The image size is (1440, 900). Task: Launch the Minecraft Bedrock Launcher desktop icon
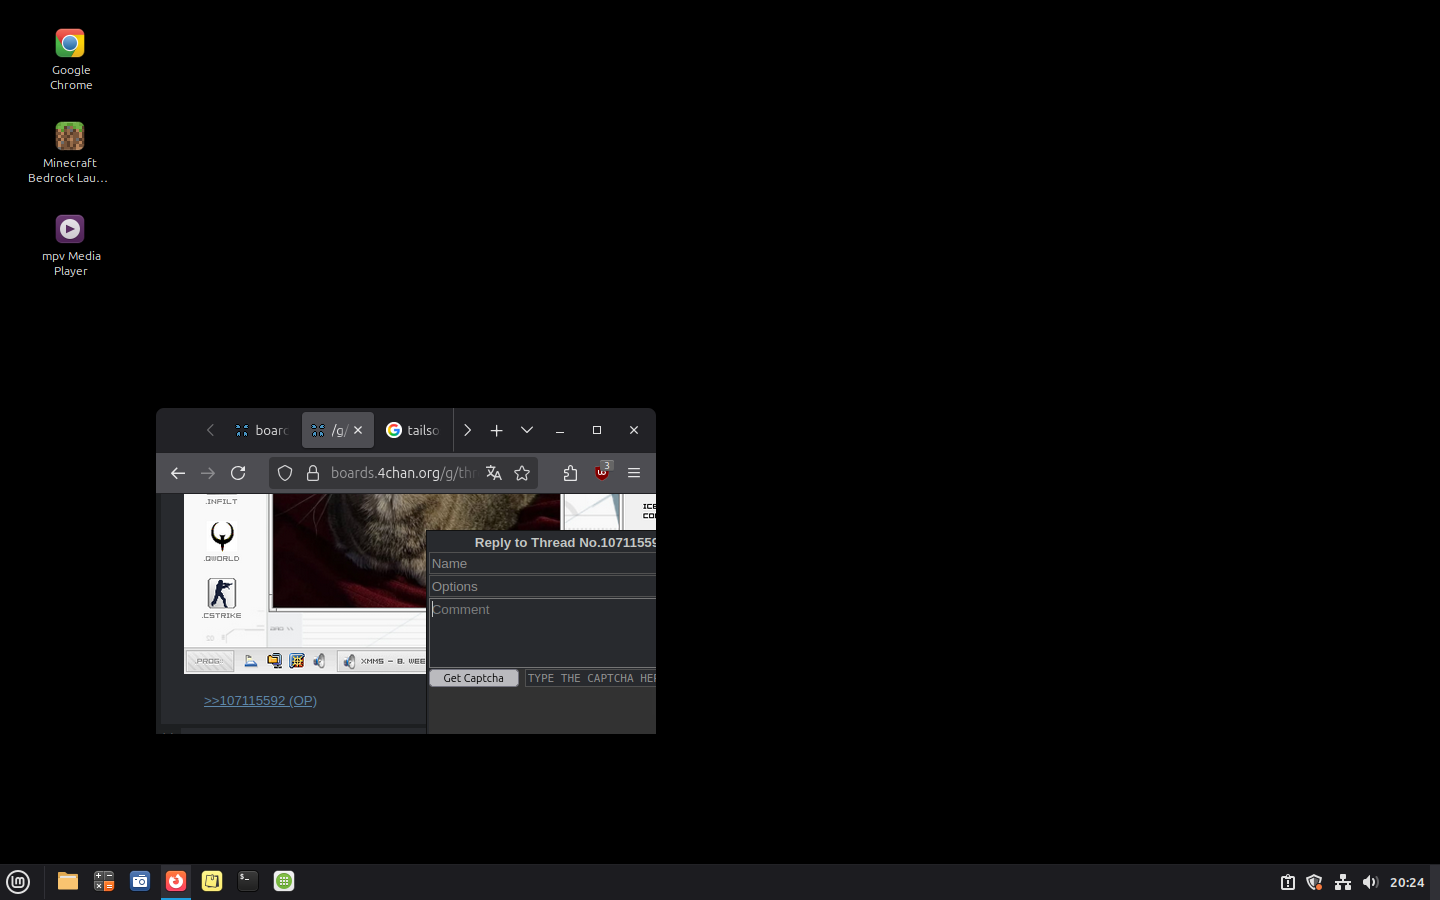[x=69, y=152]
